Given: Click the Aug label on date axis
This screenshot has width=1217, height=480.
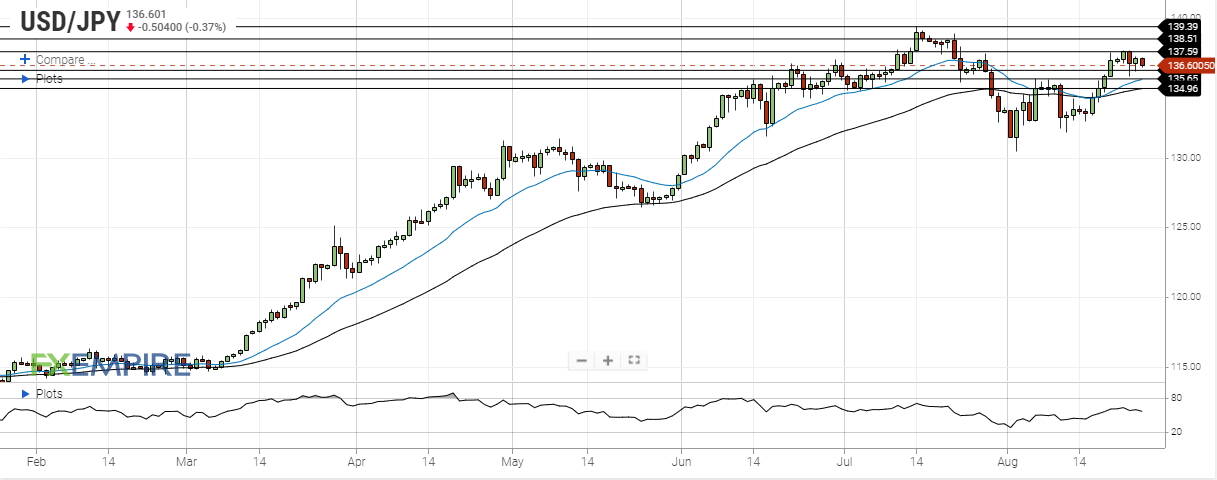Looking at the screenshot, I should click(1008, 464).
